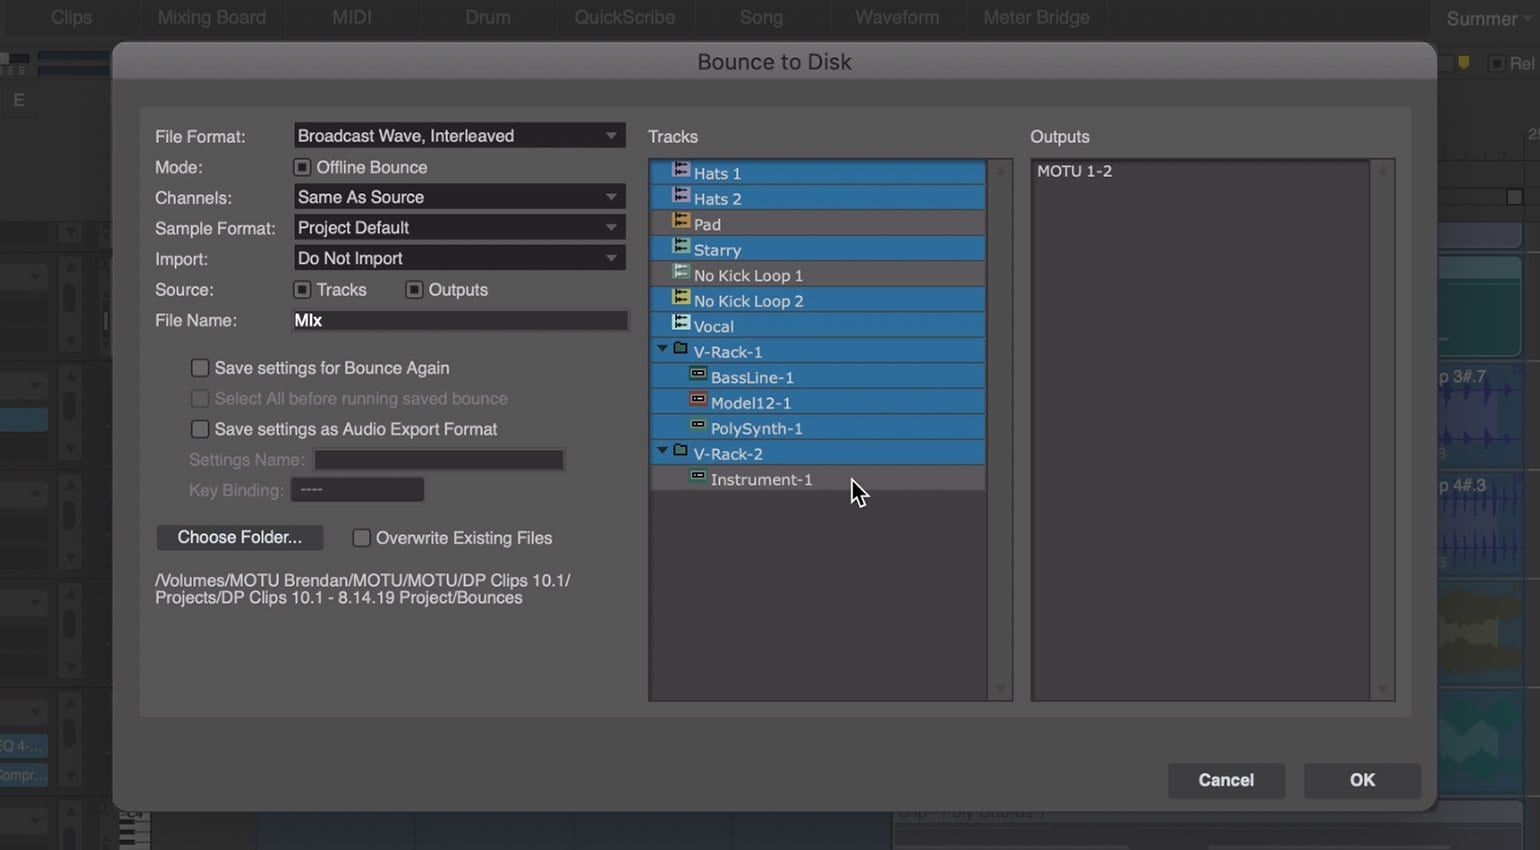Click the Starry track icon
This screenshot has height=850, width=1540.
tap(681, 248)
